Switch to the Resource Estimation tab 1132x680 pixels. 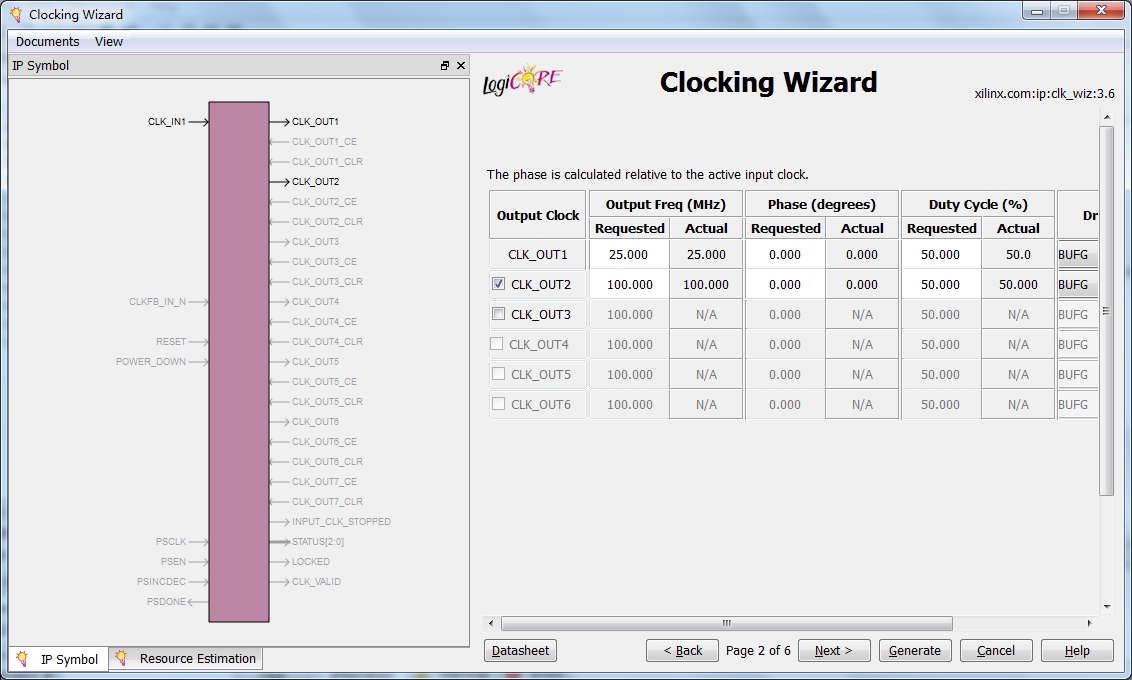tap(186, 658)
